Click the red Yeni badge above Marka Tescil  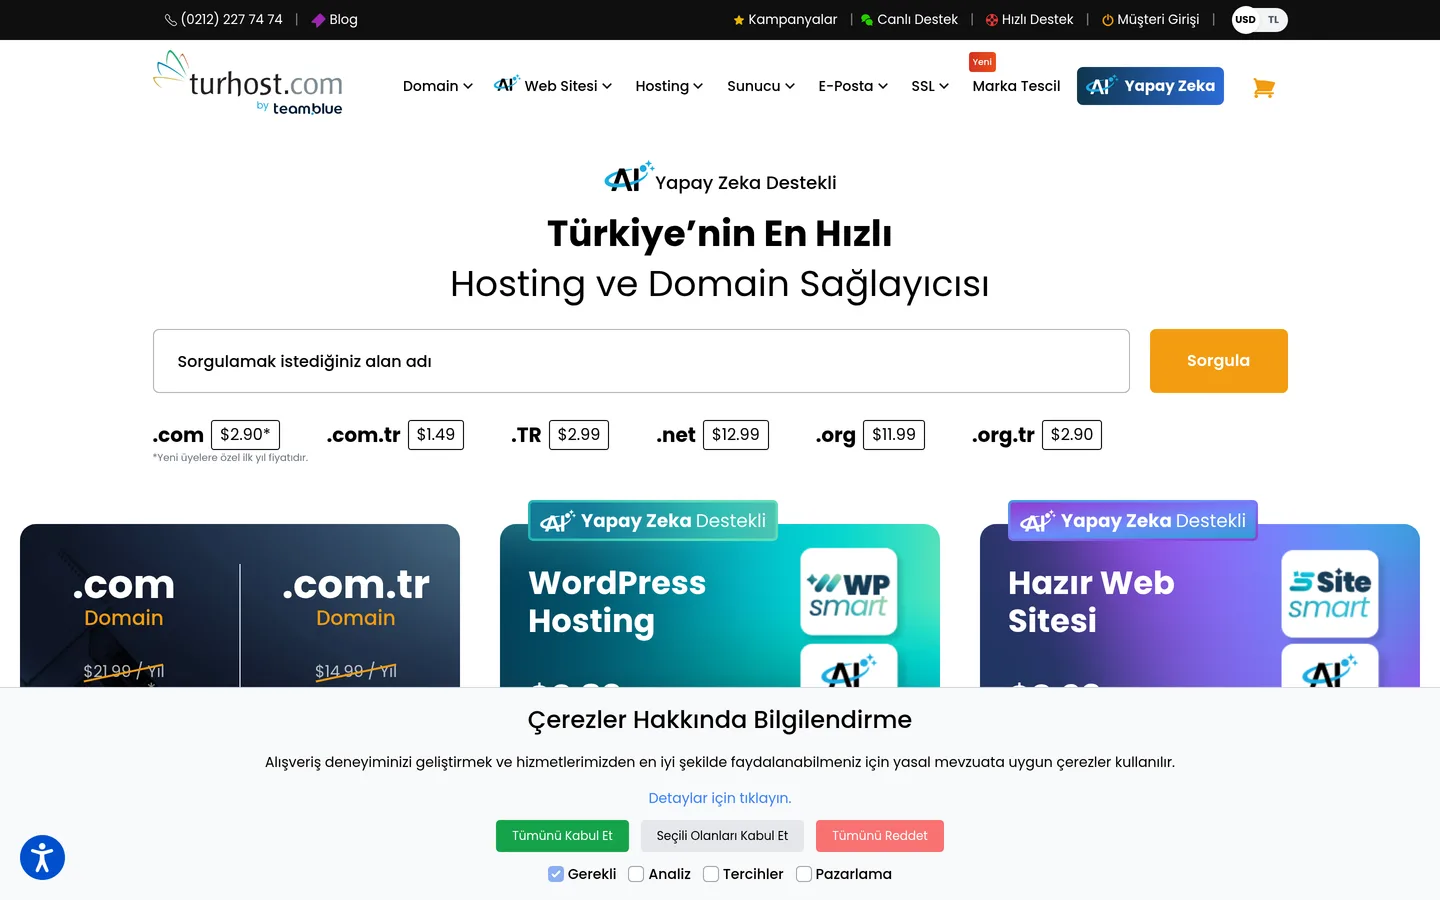tap(982, 62)
